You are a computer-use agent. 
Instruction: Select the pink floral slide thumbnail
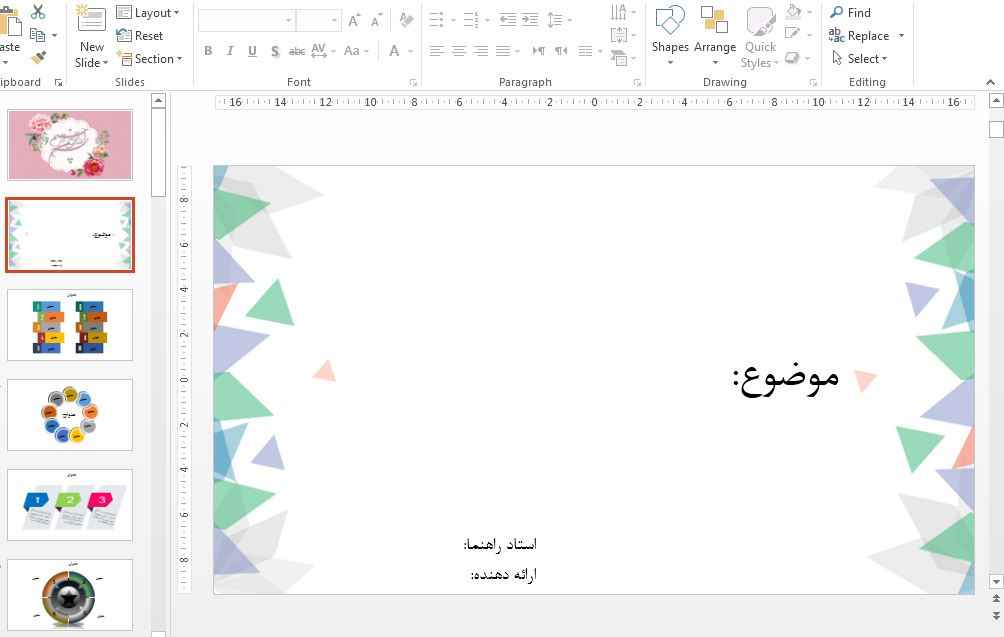[x=70, y=145]
